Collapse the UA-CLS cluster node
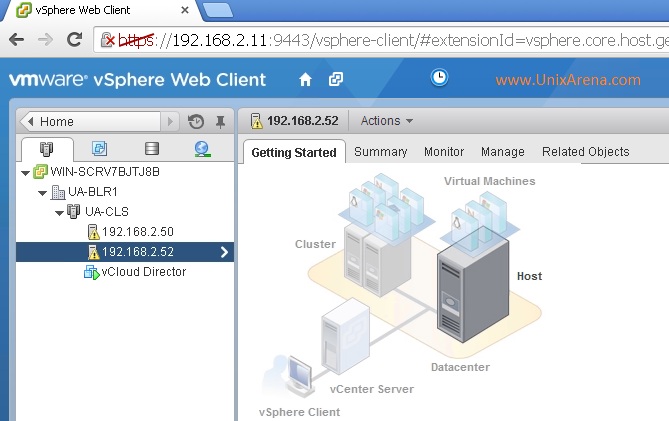Viewport: 669px width, 421px height. [59, 213]
